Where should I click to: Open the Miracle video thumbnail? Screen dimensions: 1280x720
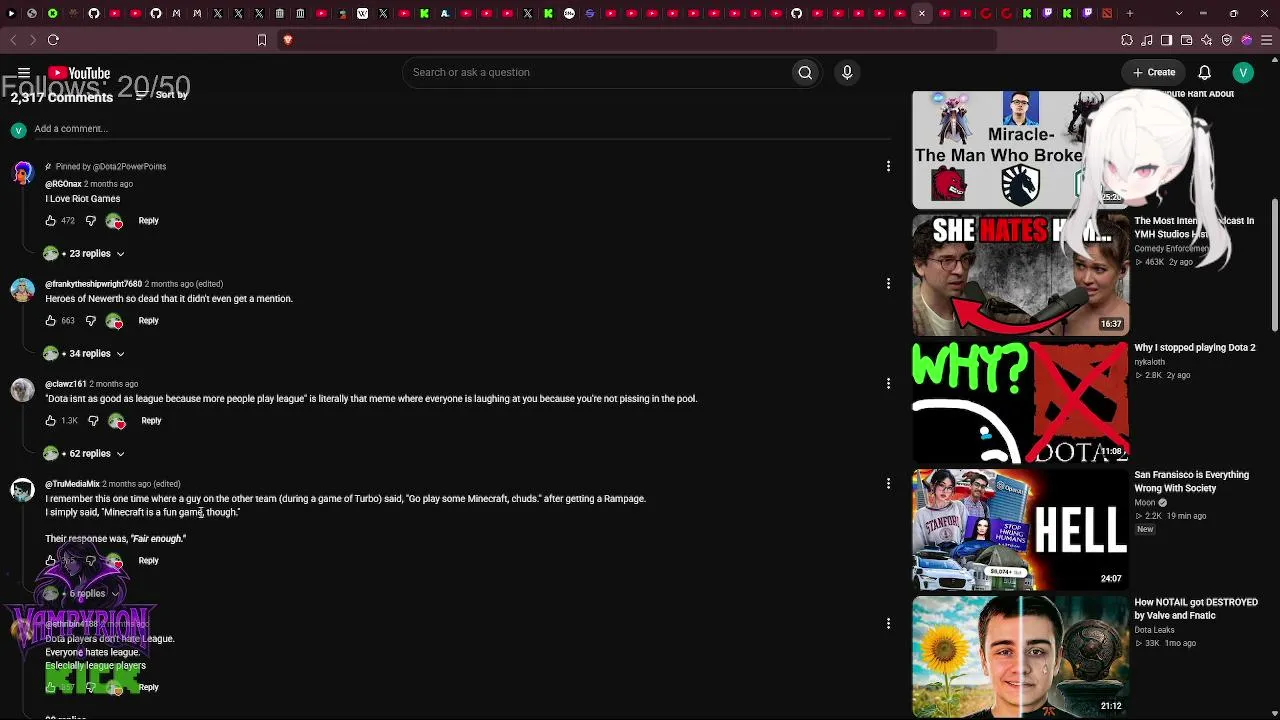[1020, 149]
